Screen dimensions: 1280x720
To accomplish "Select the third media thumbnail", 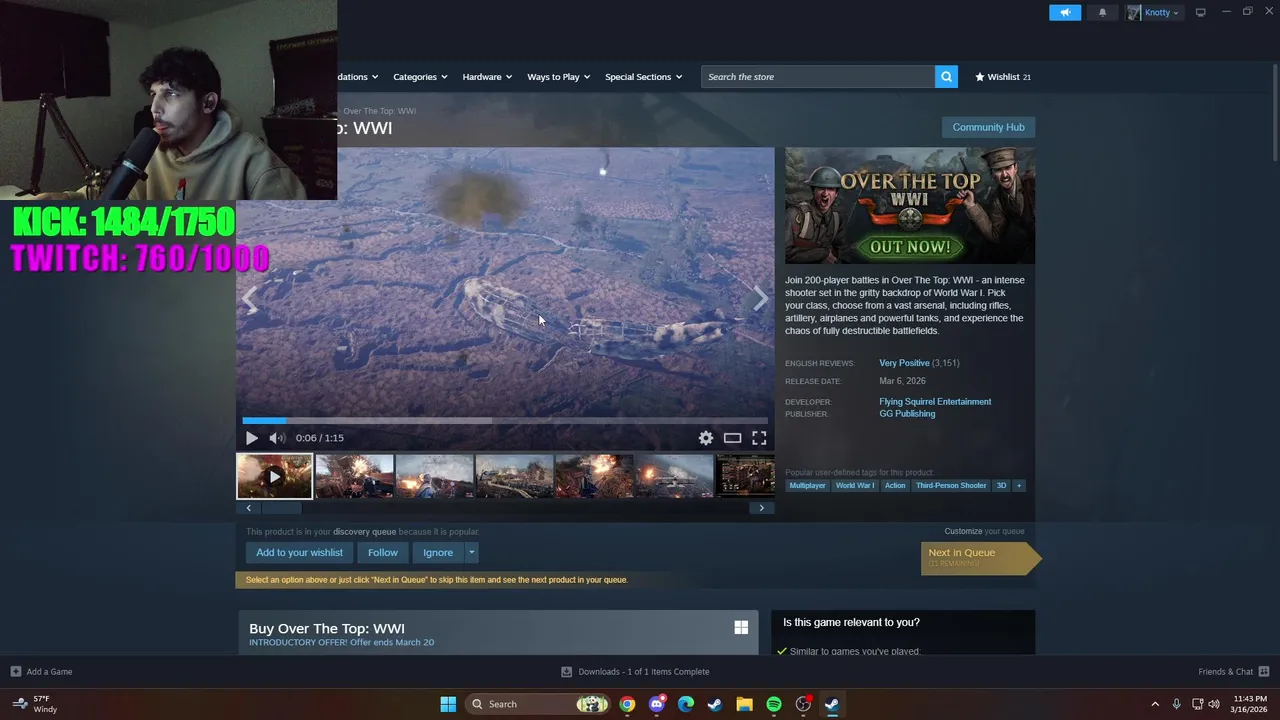I will click(435, 476).
